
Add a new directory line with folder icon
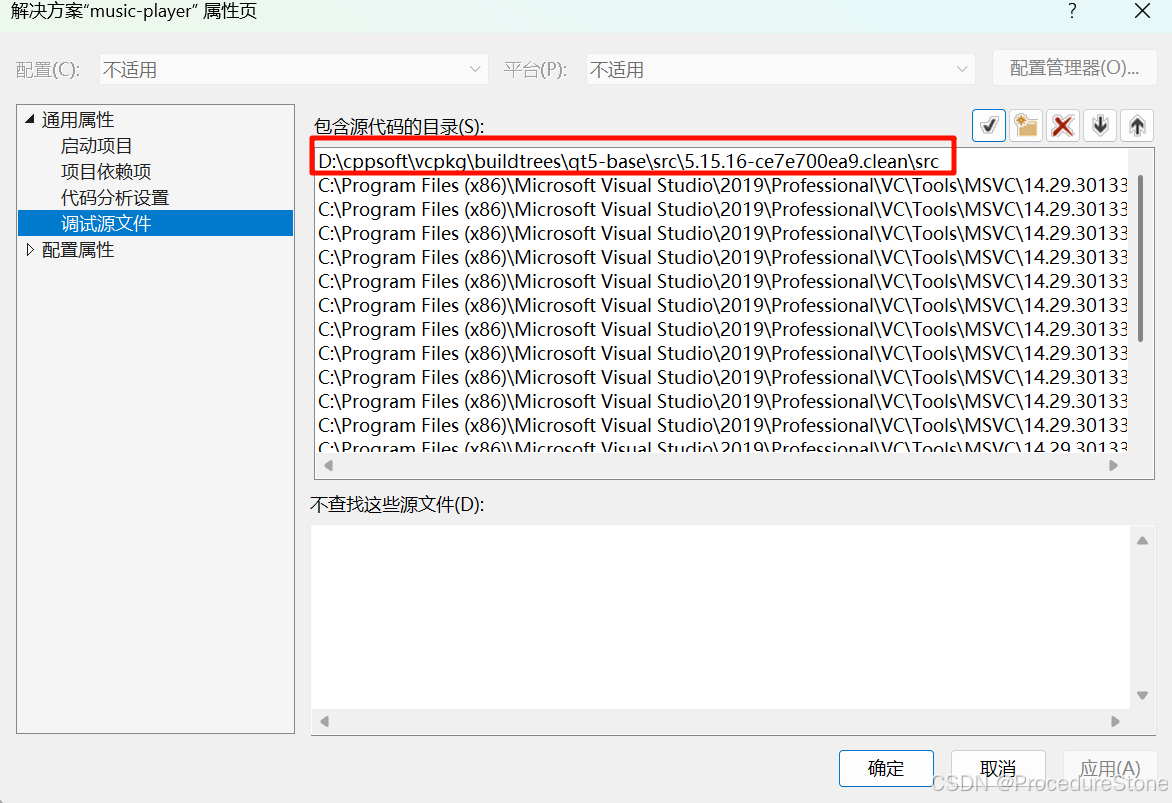tap(1026, 126)
